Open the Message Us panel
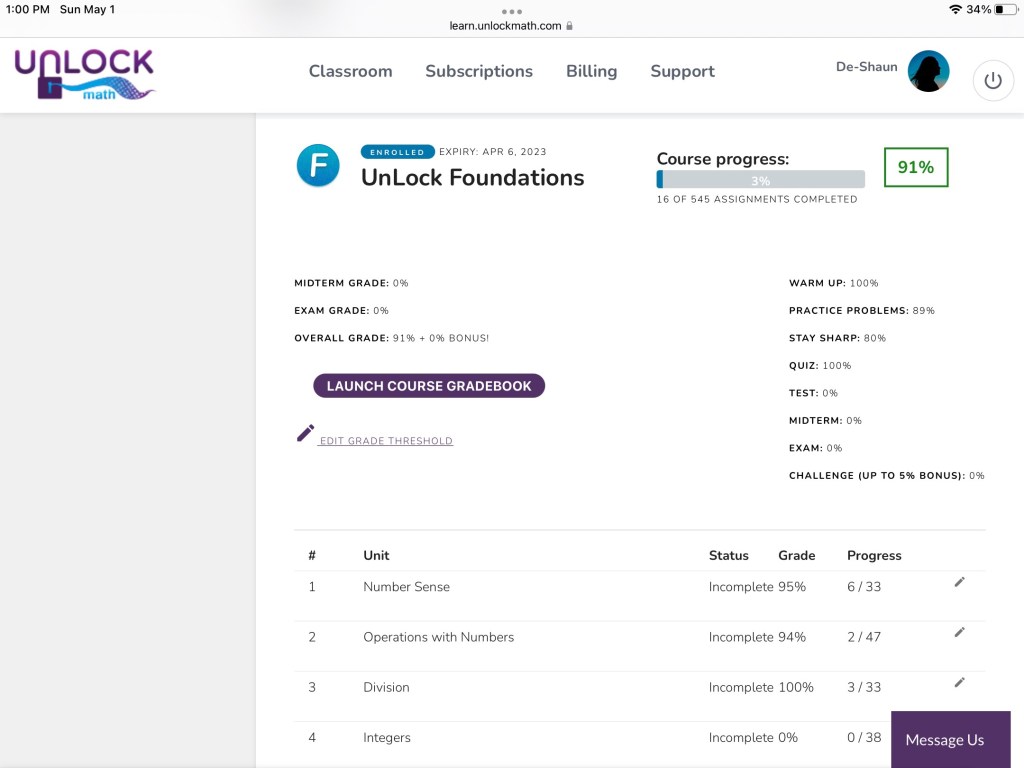The height and width of the screenshot is (768, 1024). click(x=944, y=740)
